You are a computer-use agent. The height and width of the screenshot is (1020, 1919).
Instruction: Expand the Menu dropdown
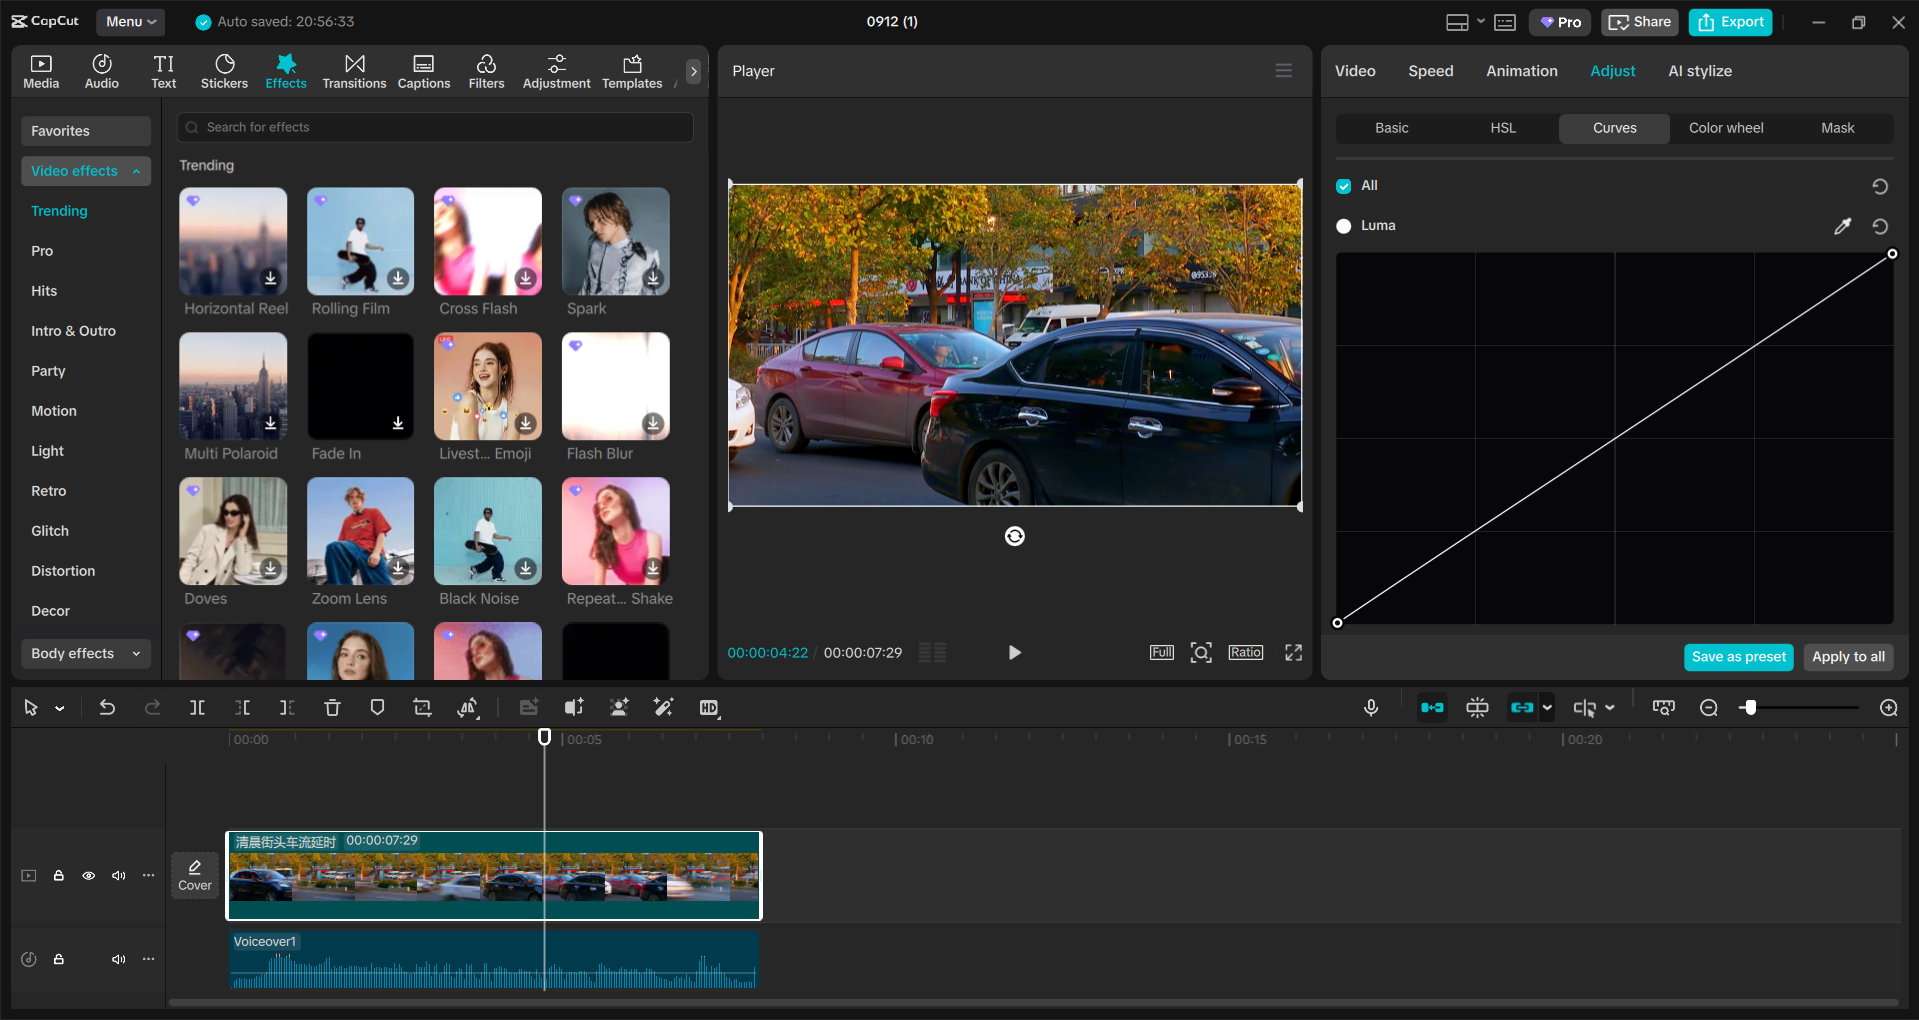(x=130, y=21)
